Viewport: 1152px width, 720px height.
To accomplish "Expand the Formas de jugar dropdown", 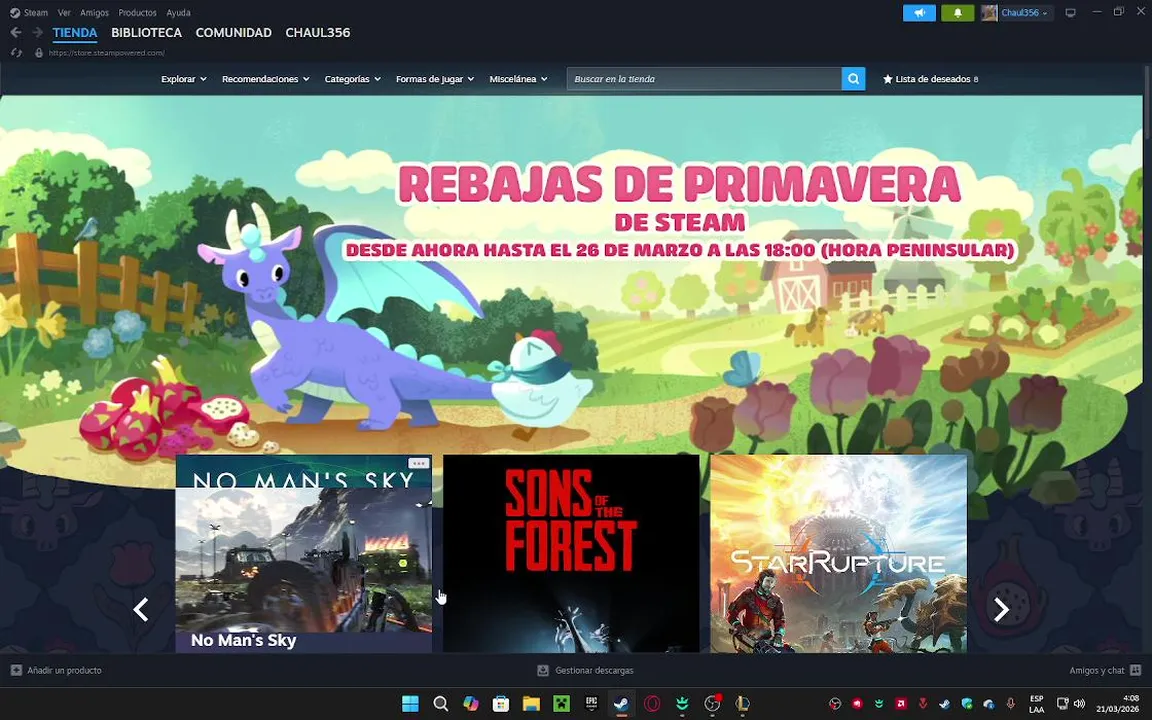I will [435, 79].
